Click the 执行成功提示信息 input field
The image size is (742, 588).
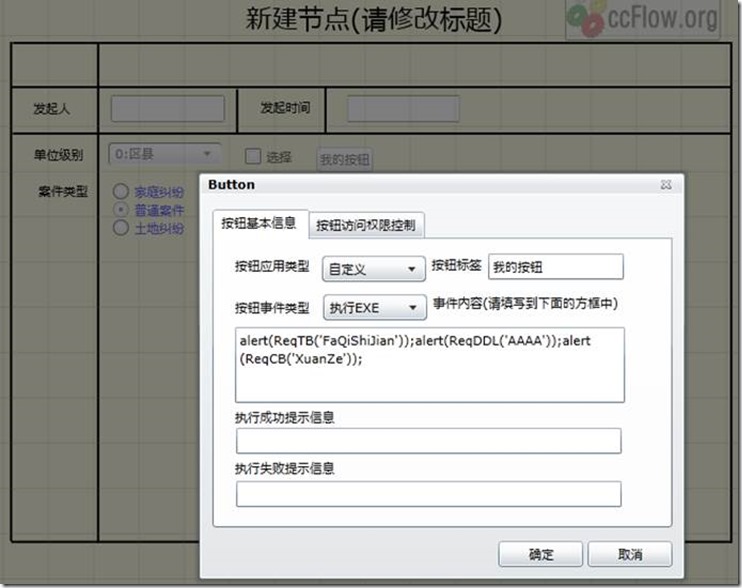(x=429, y=441)
